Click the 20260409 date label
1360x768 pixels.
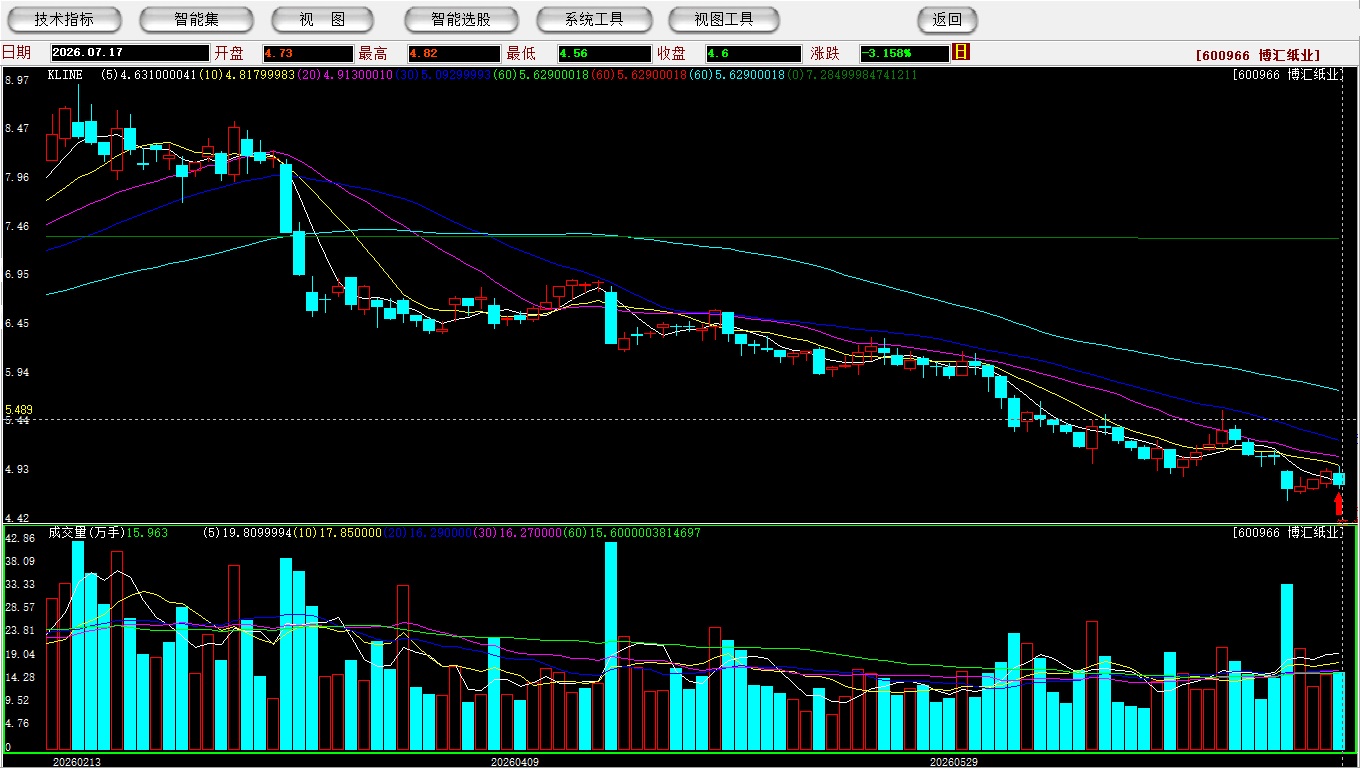(x=515, y=762)
